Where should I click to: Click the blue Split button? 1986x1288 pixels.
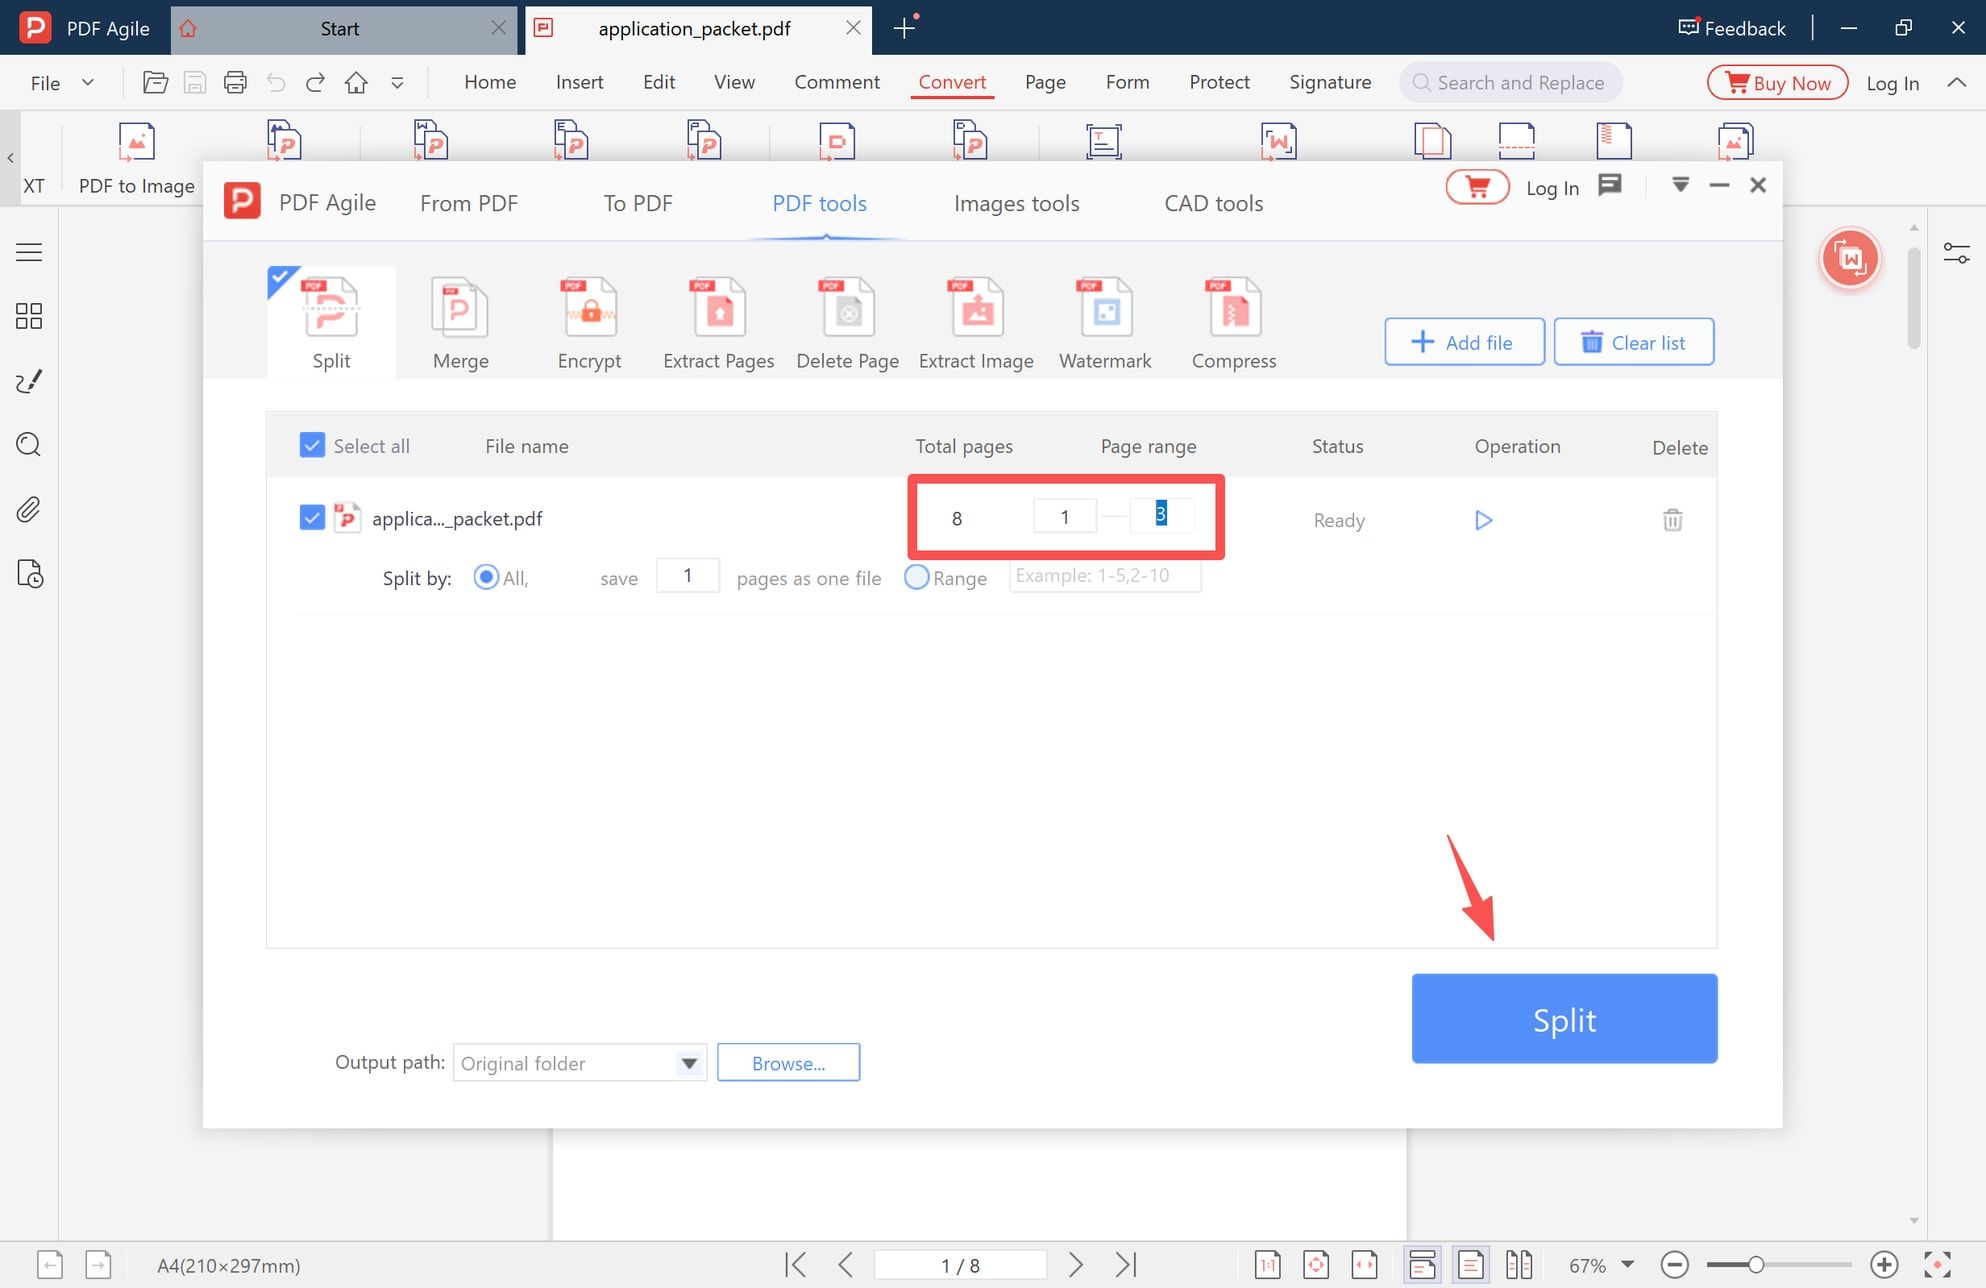(x=1564, y=1018)
